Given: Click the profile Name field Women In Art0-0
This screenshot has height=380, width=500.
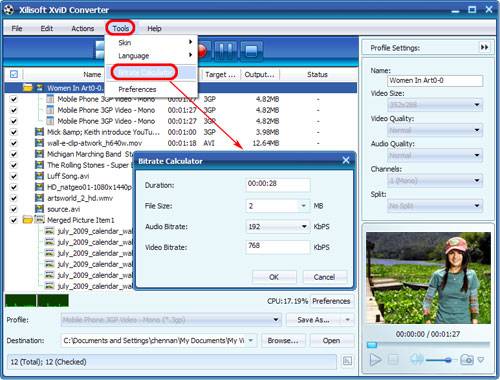Looking at the screenshot, I should pyautogui.click(x=435, y=80).
